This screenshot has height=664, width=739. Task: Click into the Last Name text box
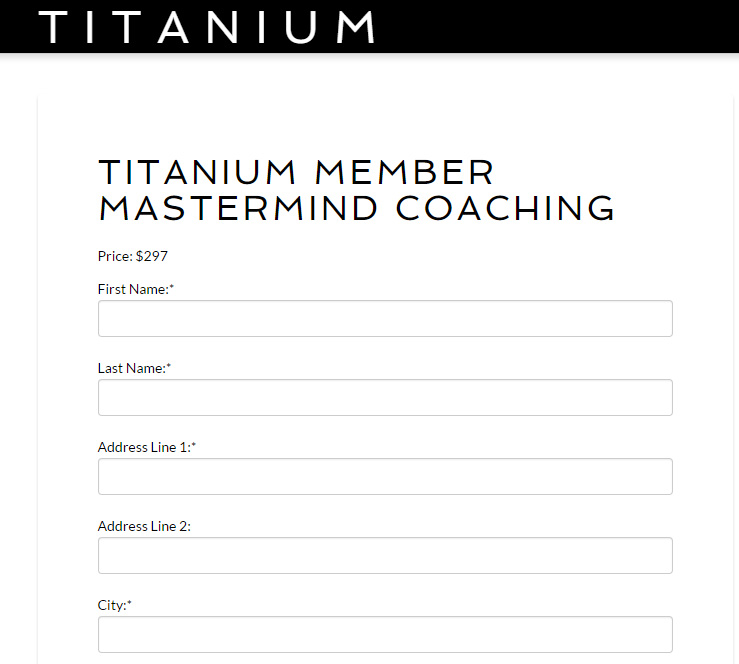[385, 398]
